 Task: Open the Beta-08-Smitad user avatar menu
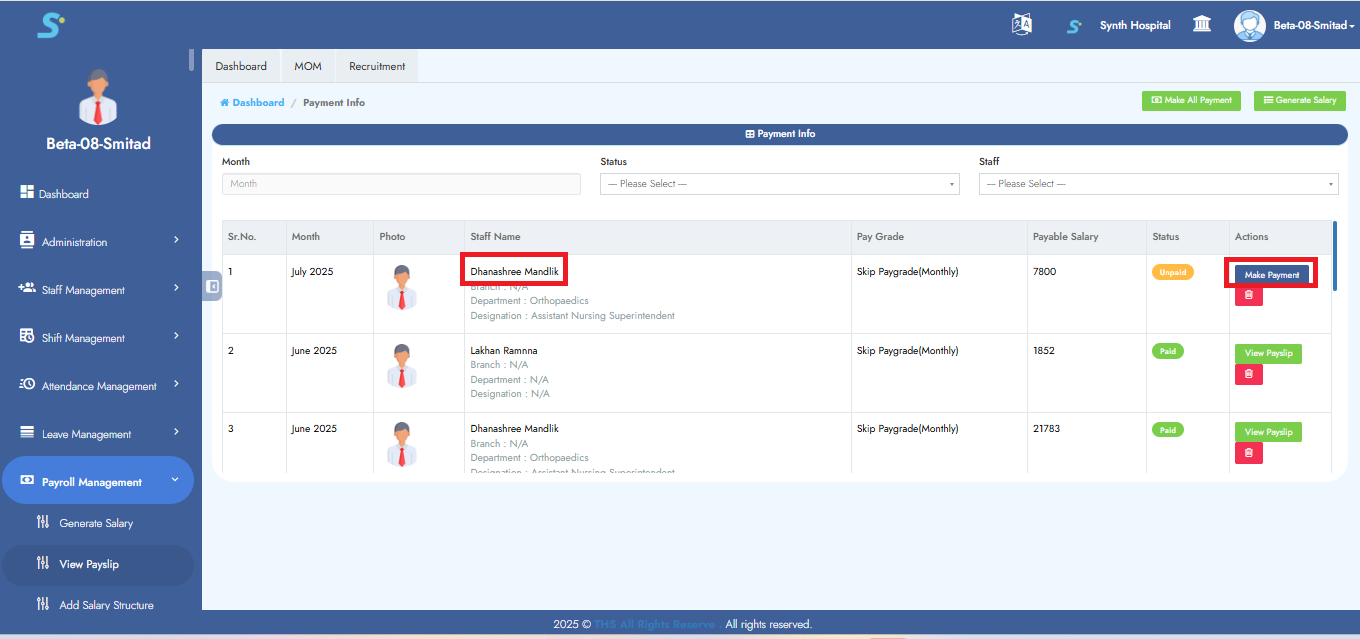click(x=1250, y=25)
